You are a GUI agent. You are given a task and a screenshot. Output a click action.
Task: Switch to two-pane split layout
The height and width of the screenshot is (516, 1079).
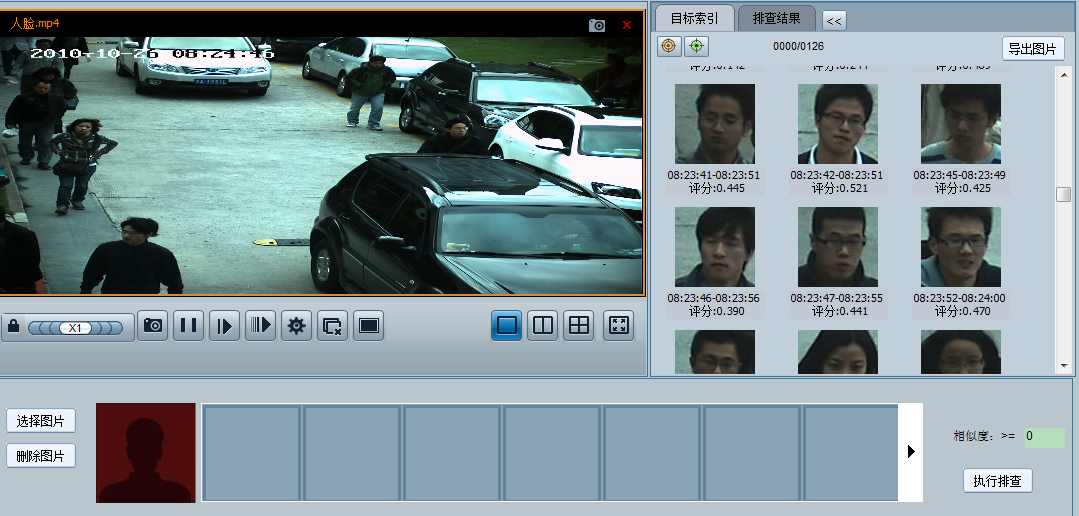tap(542, 325)
